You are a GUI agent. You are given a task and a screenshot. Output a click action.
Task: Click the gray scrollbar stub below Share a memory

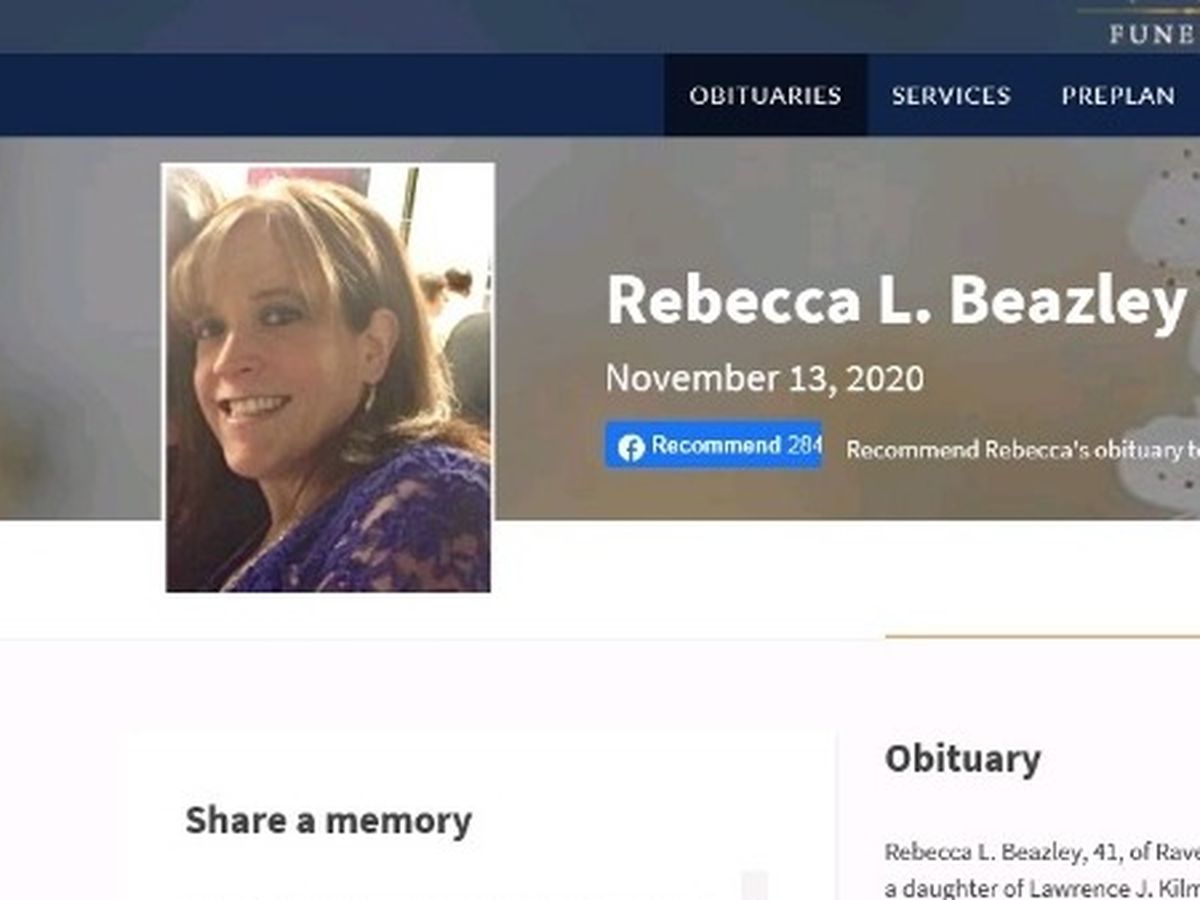point(755,885)
